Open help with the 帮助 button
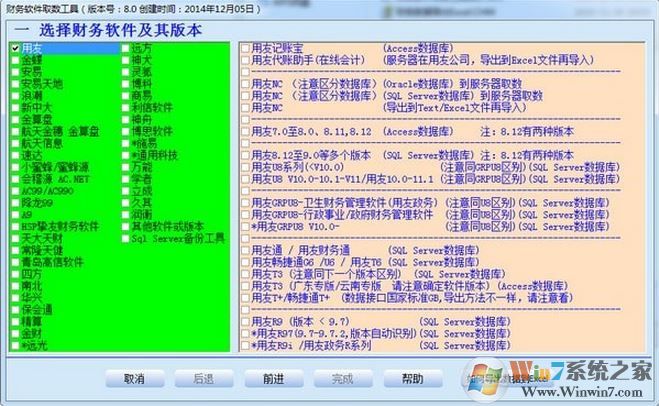The image size is (659, 406). click(x=413, y=379)
